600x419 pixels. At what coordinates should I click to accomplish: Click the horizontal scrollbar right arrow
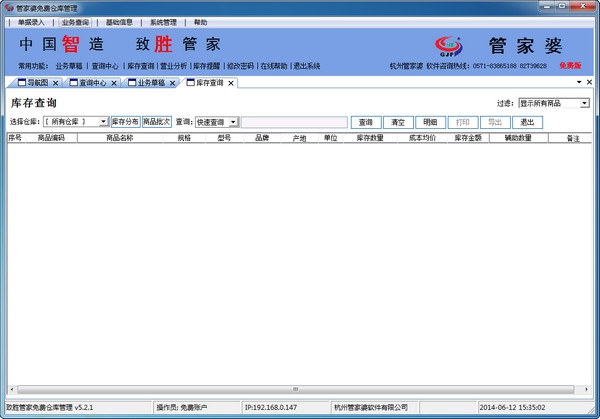[x=587, y=390]
